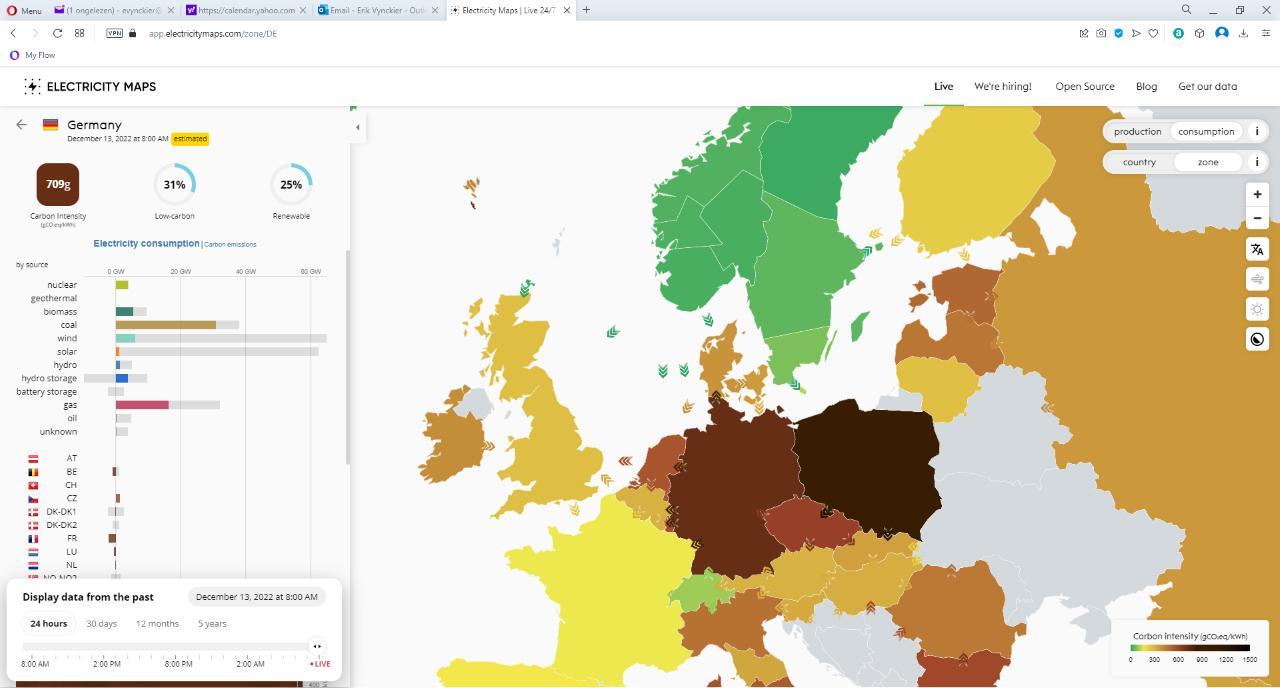Screen dimensions: 1280x688
Task: Open the green 'a' extension icon
Action: [x=1178, y=33]
